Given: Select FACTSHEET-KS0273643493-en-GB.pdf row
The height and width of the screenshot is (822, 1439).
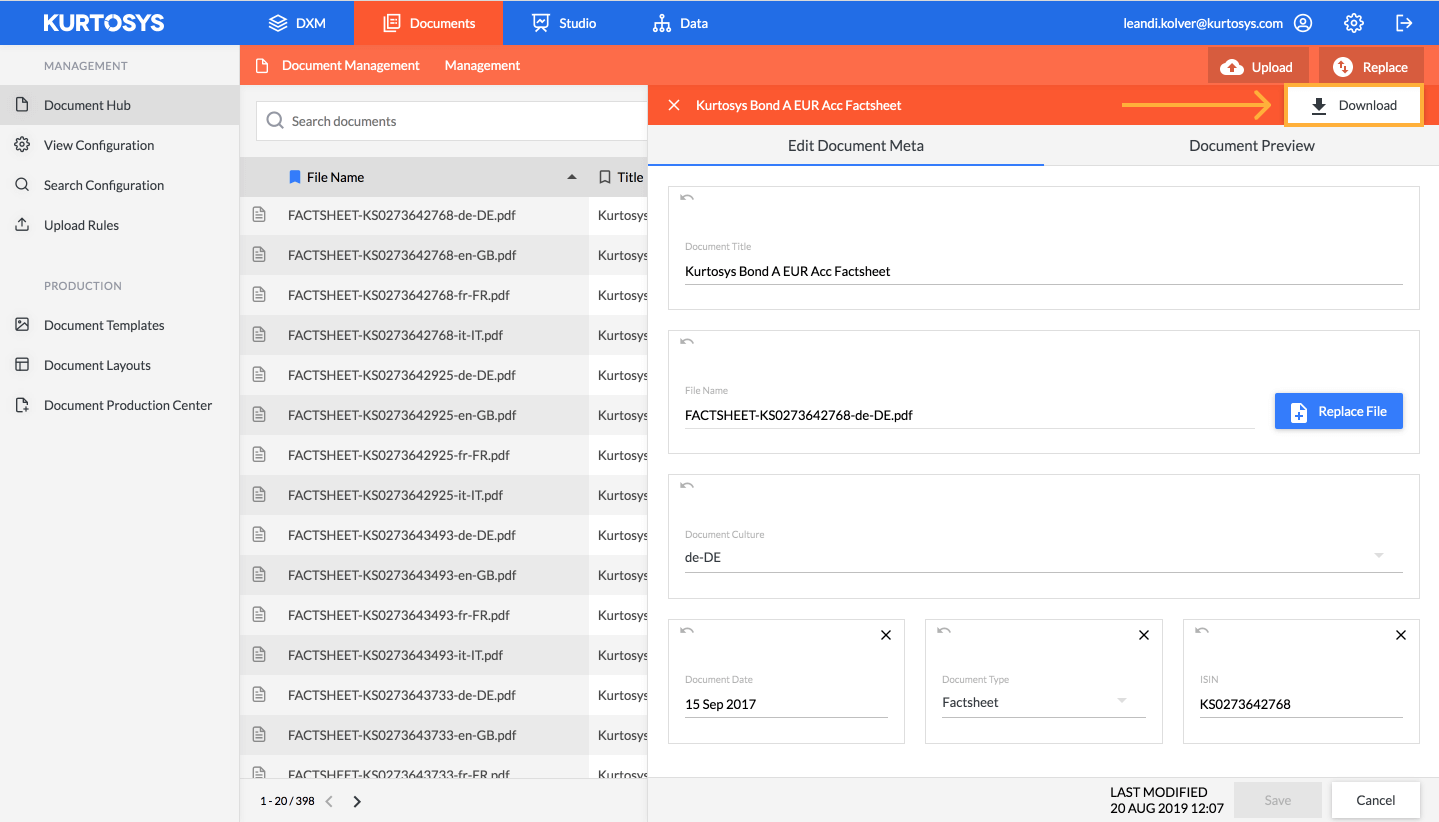Looking at the screenshot, I should point(444,575).
